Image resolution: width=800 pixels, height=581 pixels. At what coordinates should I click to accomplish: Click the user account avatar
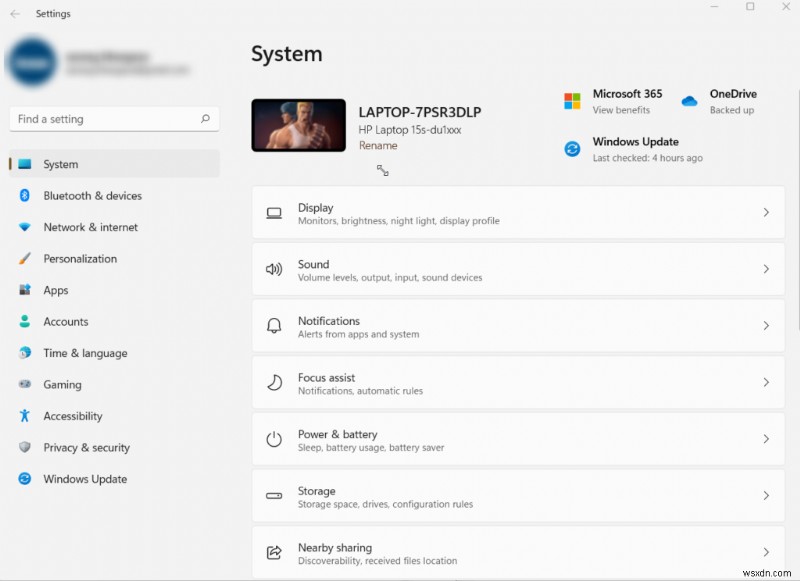(x=30, y=58)
